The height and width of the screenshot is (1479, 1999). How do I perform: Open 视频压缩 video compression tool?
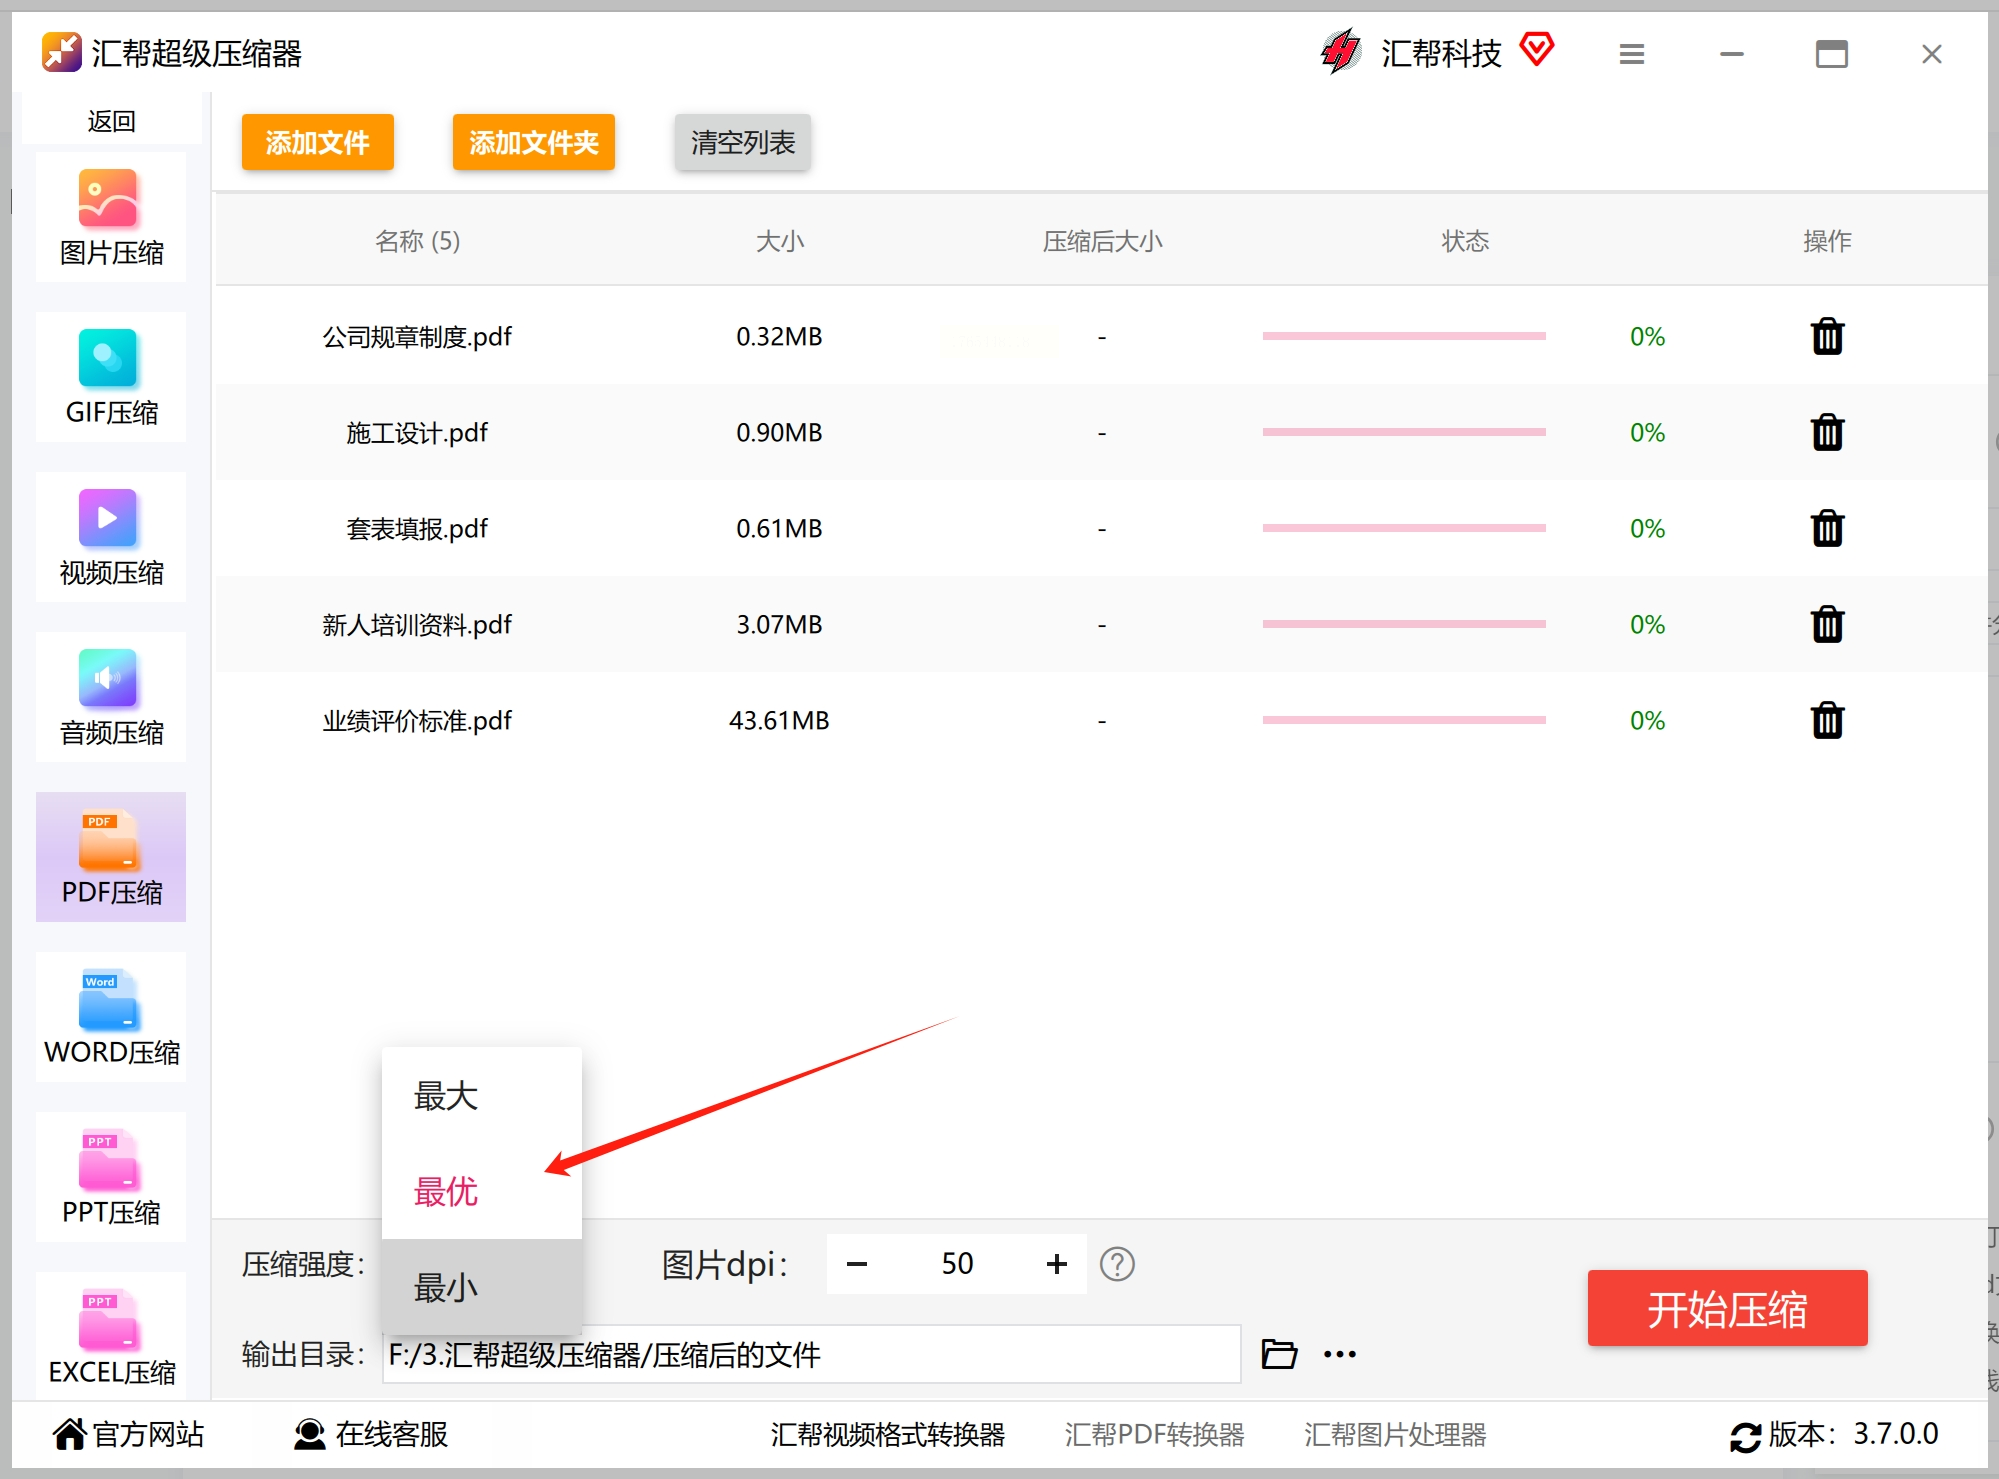[x=111, y=538]
